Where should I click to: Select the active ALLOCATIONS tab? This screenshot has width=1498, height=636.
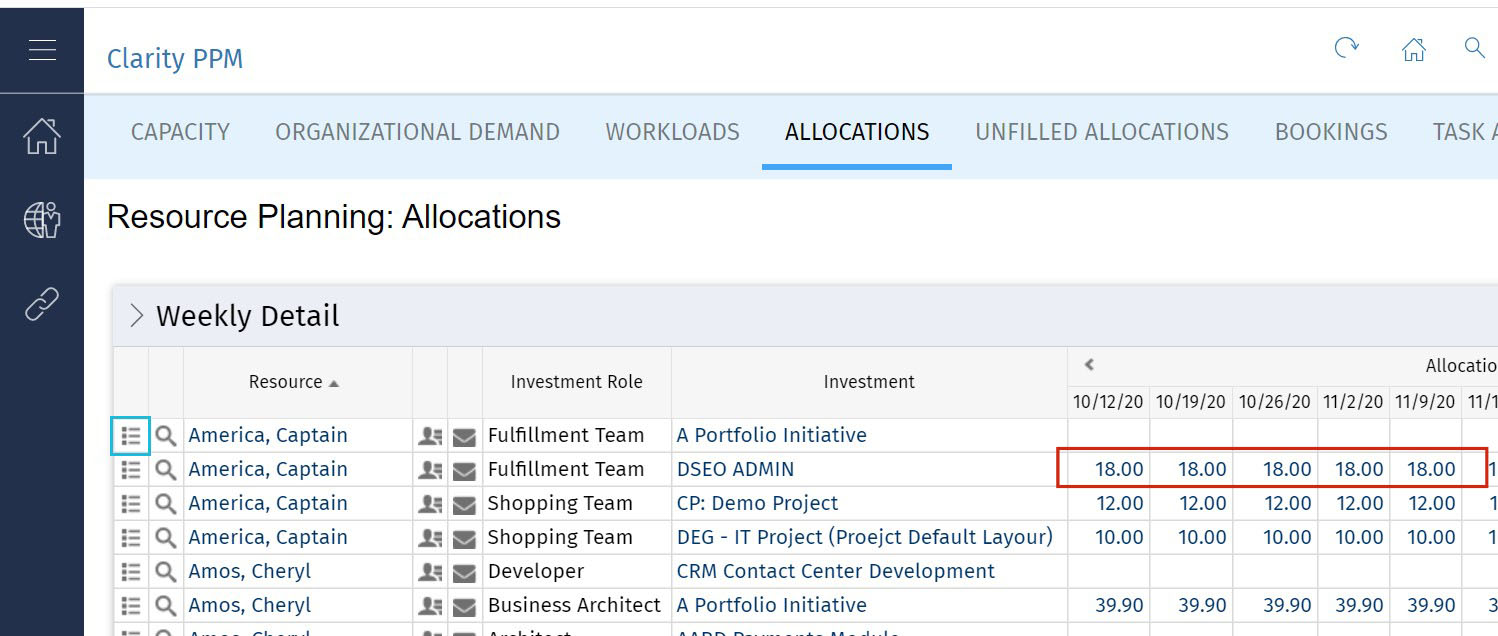click(857, 132)
